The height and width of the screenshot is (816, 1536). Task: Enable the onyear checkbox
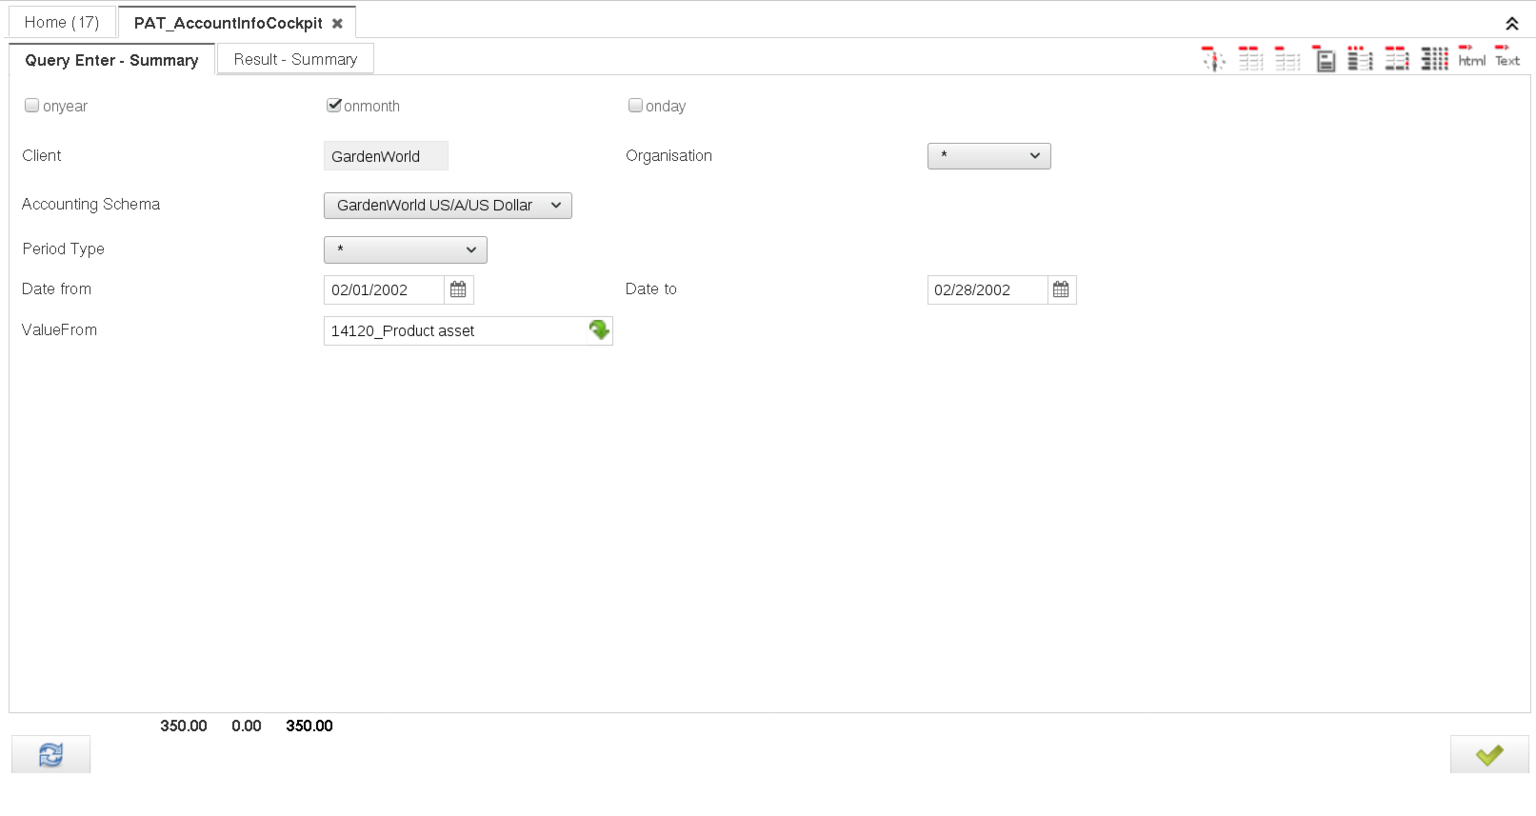[x=32, y=105]
